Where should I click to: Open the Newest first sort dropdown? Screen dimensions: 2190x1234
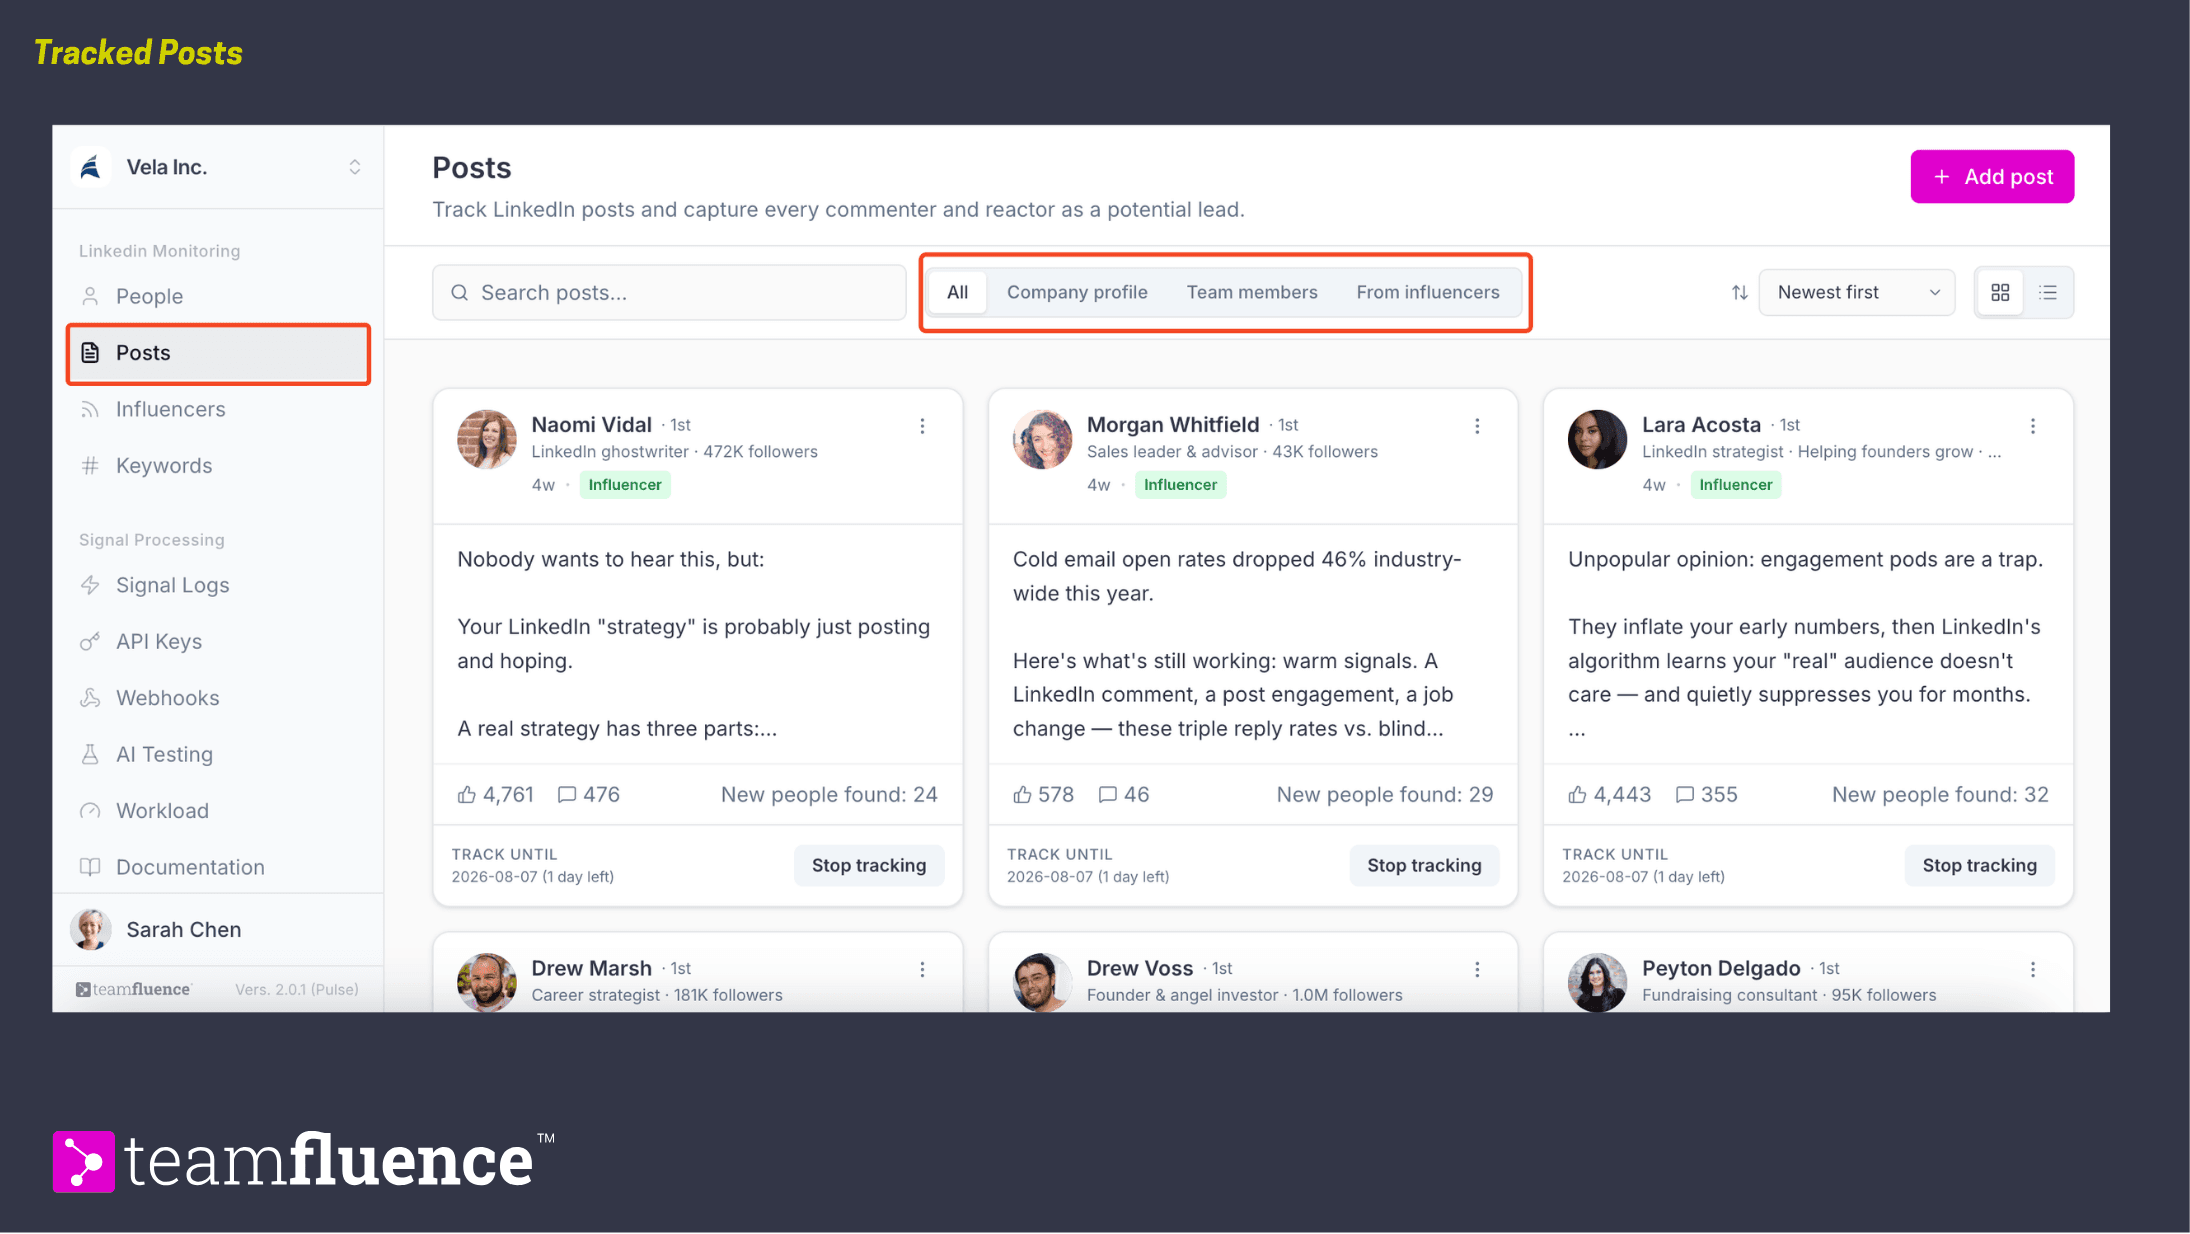(x=1857, y=292)
